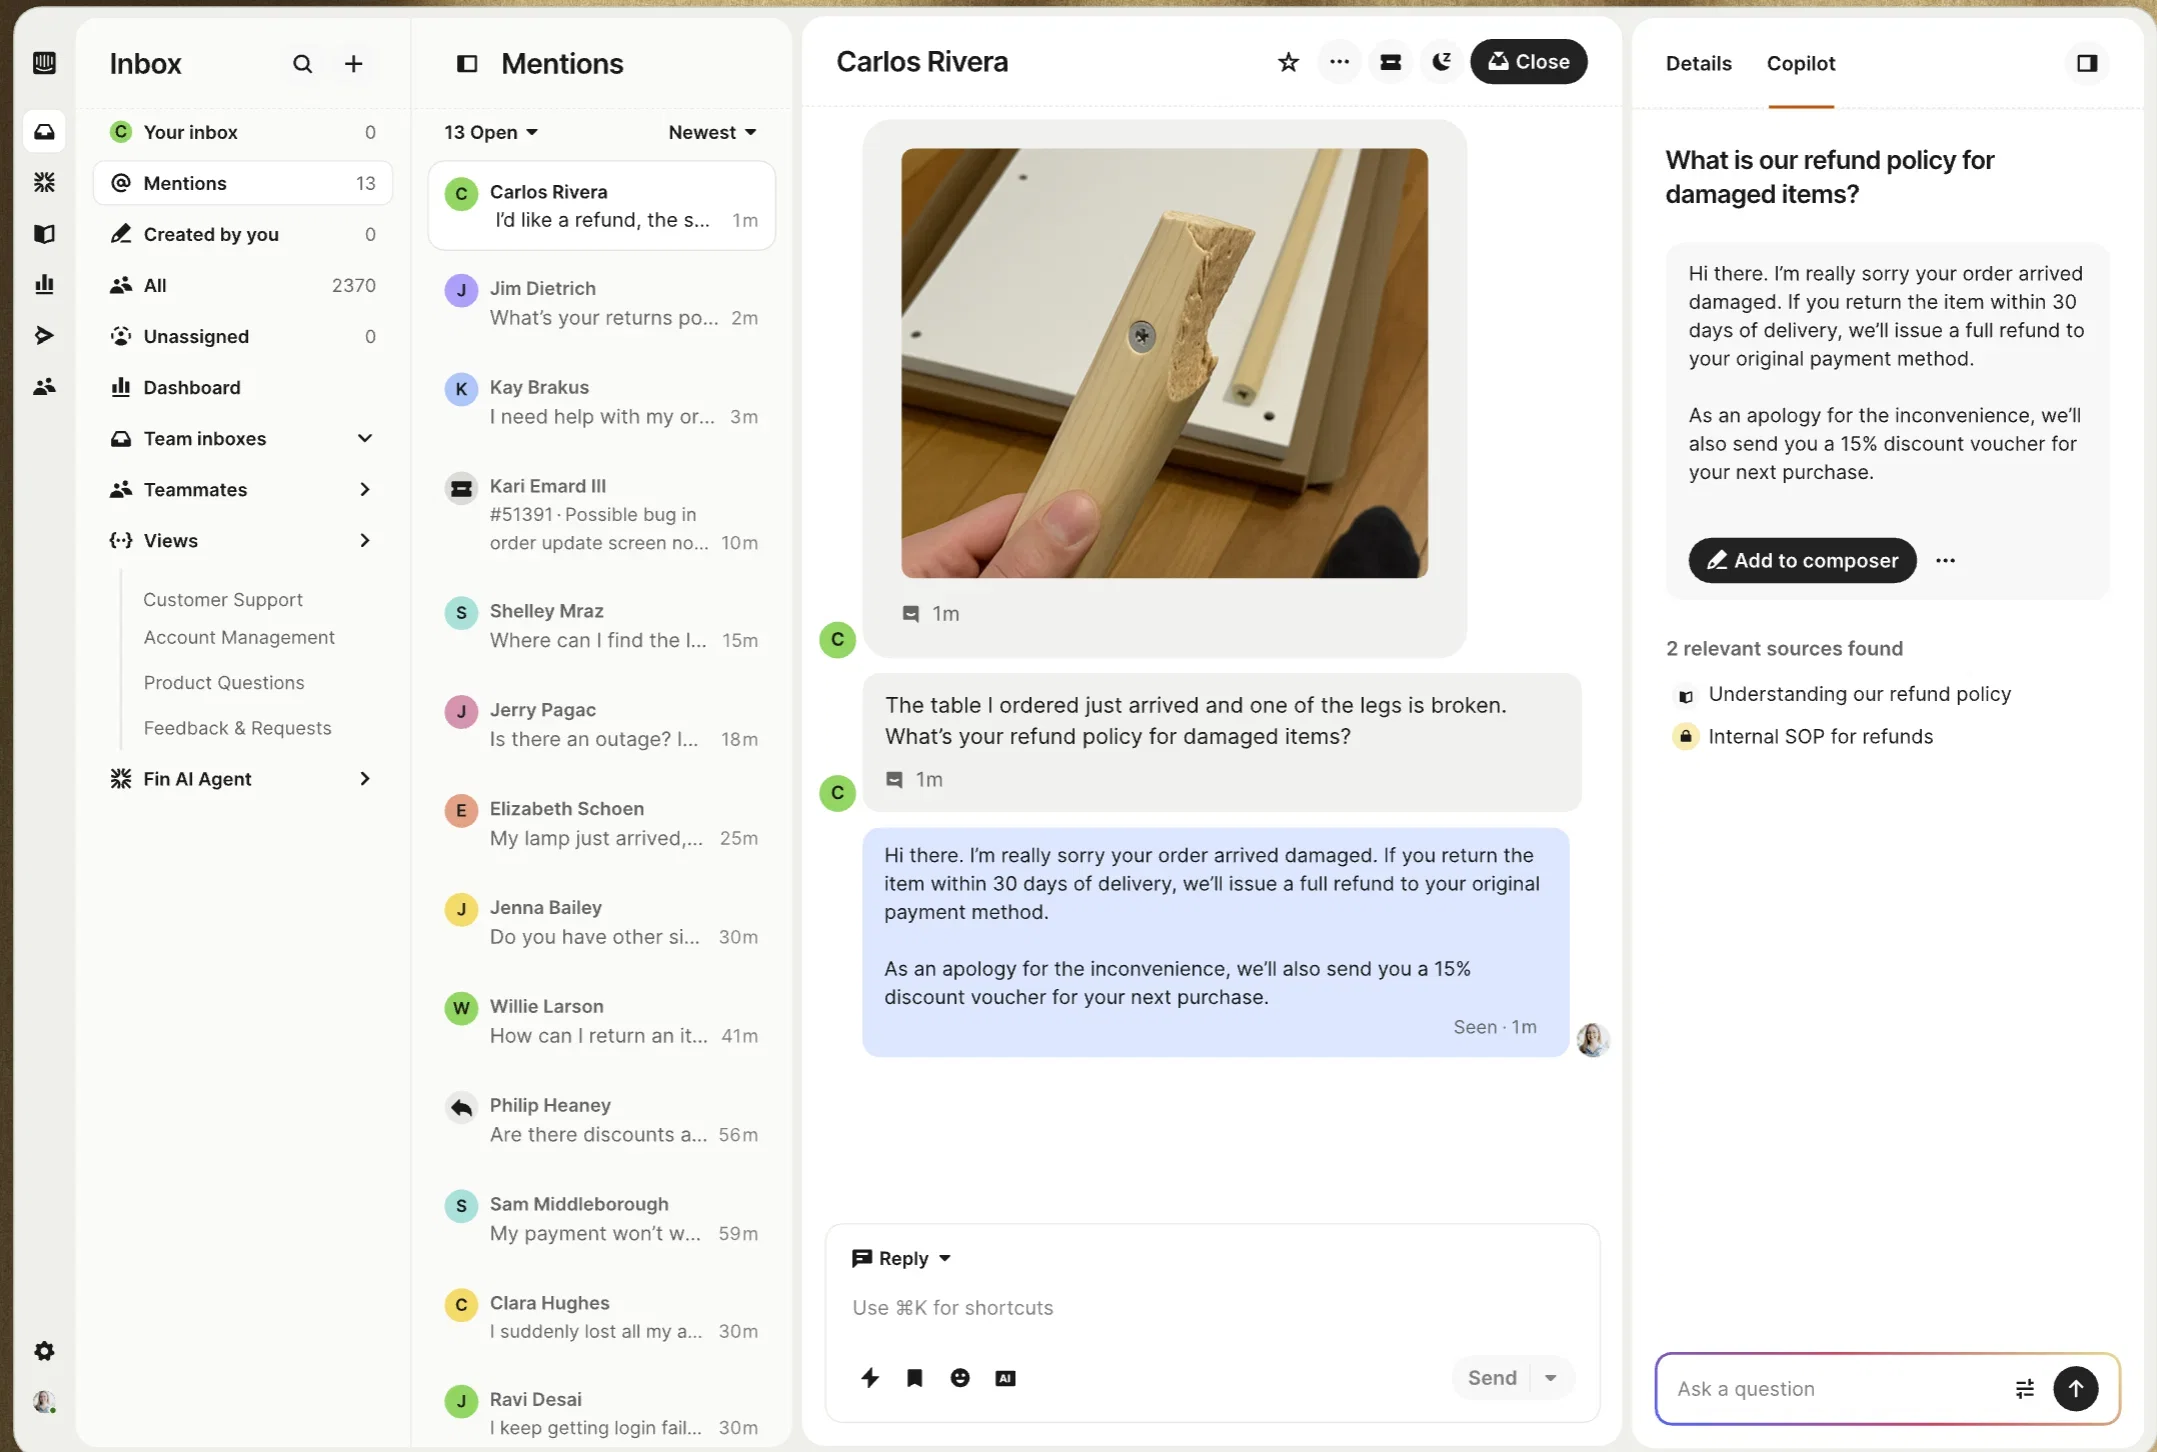Open shortcuts lightning icon in composer
Viewport: 2157px width, 1452px height.
(x=870, y=1378)
